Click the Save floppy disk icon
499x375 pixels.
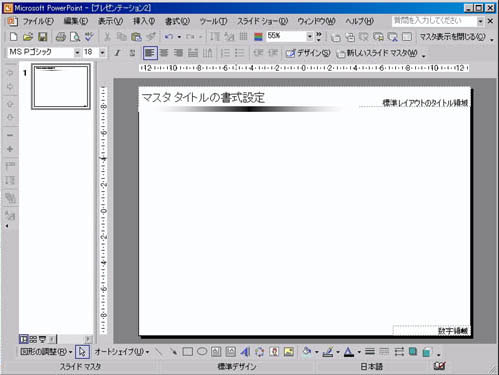pos(43,37)
